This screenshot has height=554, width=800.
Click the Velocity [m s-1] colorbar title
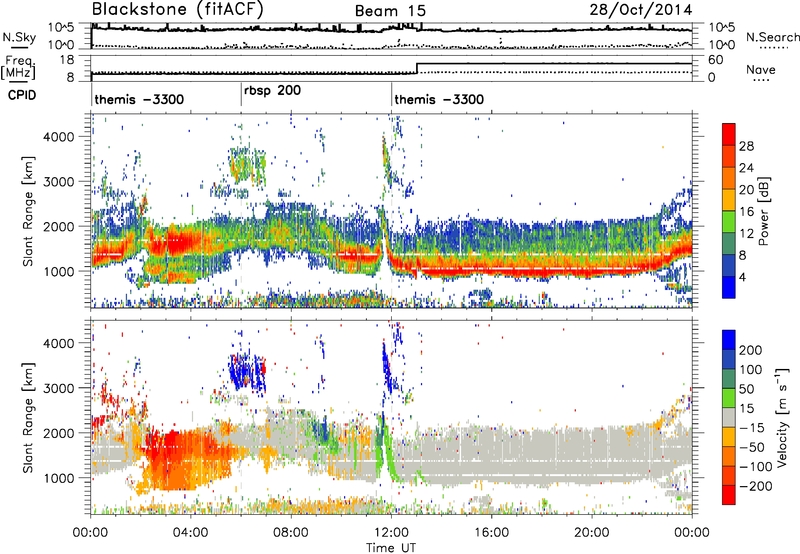tap(781, 417)
